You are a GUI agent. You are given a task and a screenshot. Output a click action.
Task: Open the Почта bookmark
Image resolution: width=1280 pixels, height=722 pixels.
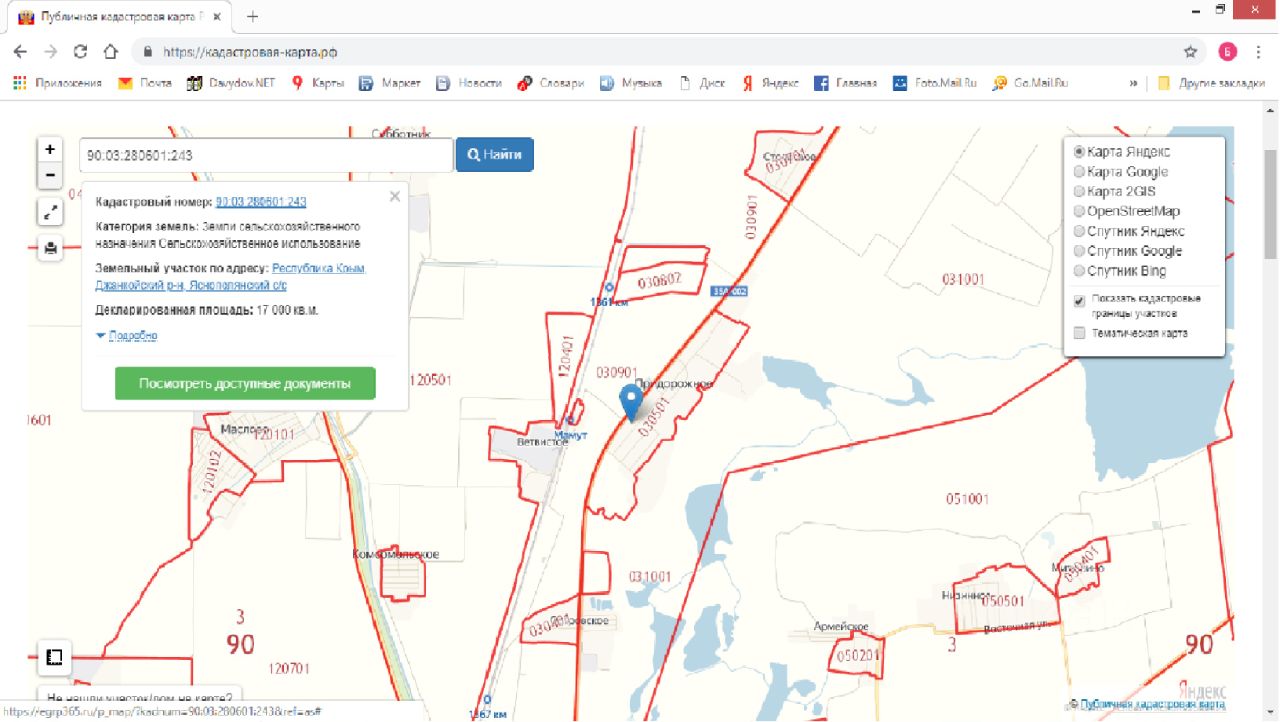(145, 83)
